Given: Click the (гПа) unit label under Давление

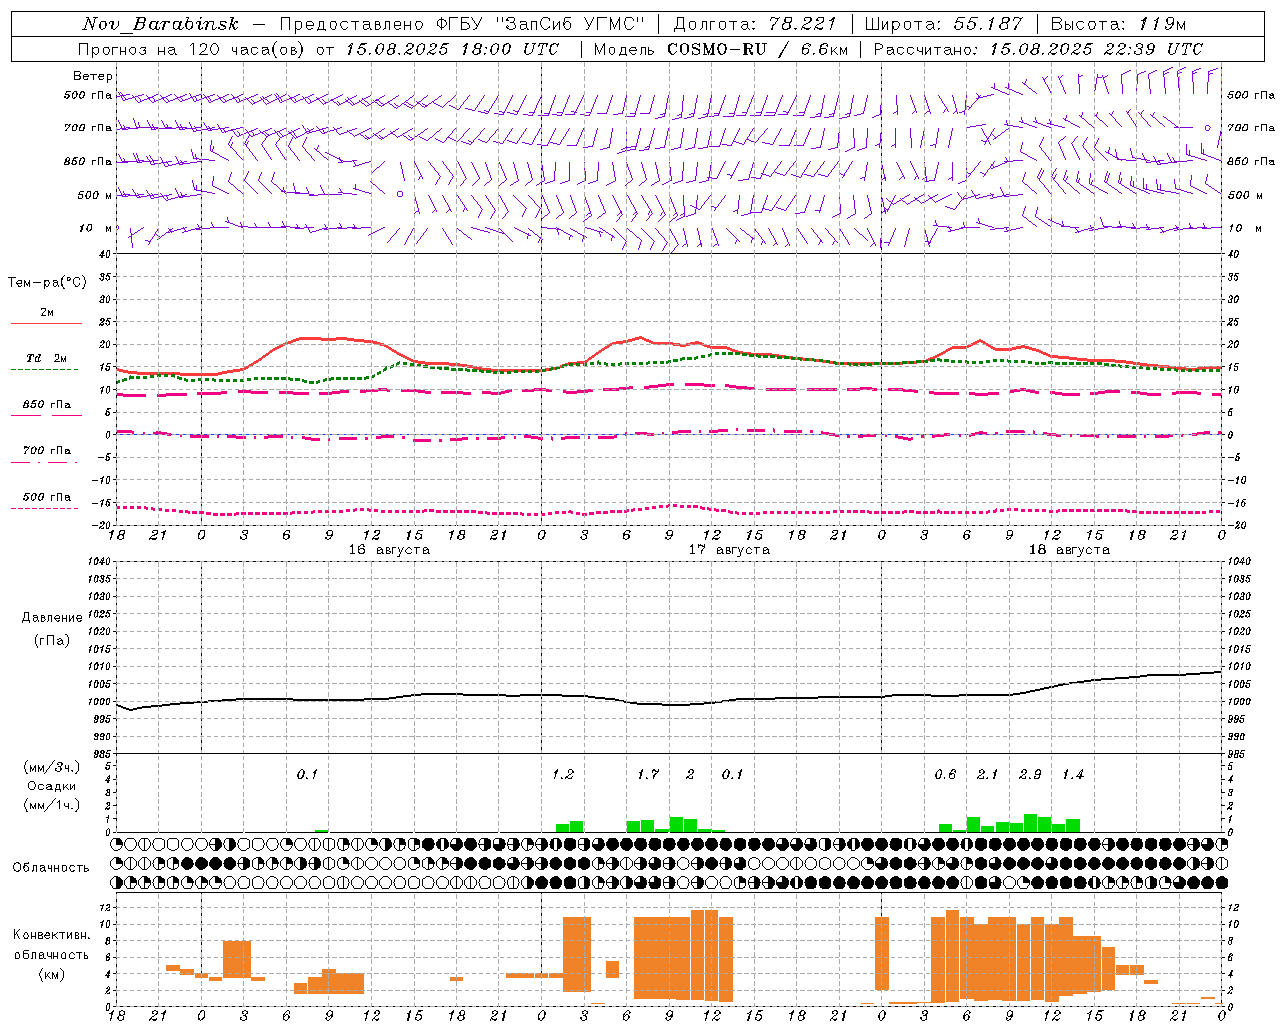Looking at the screenshot, I should [52, 641].
